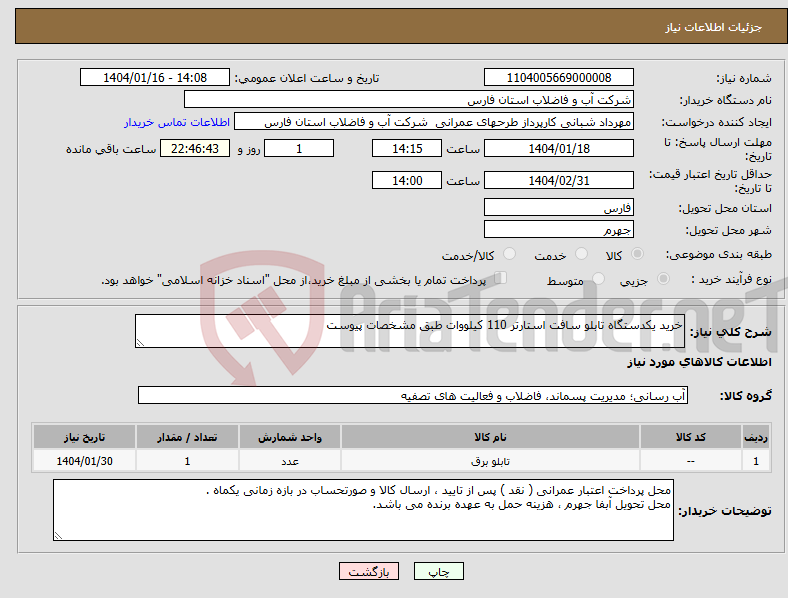
Task: Click the بازگشت (back) button
Action: (369, 571)
